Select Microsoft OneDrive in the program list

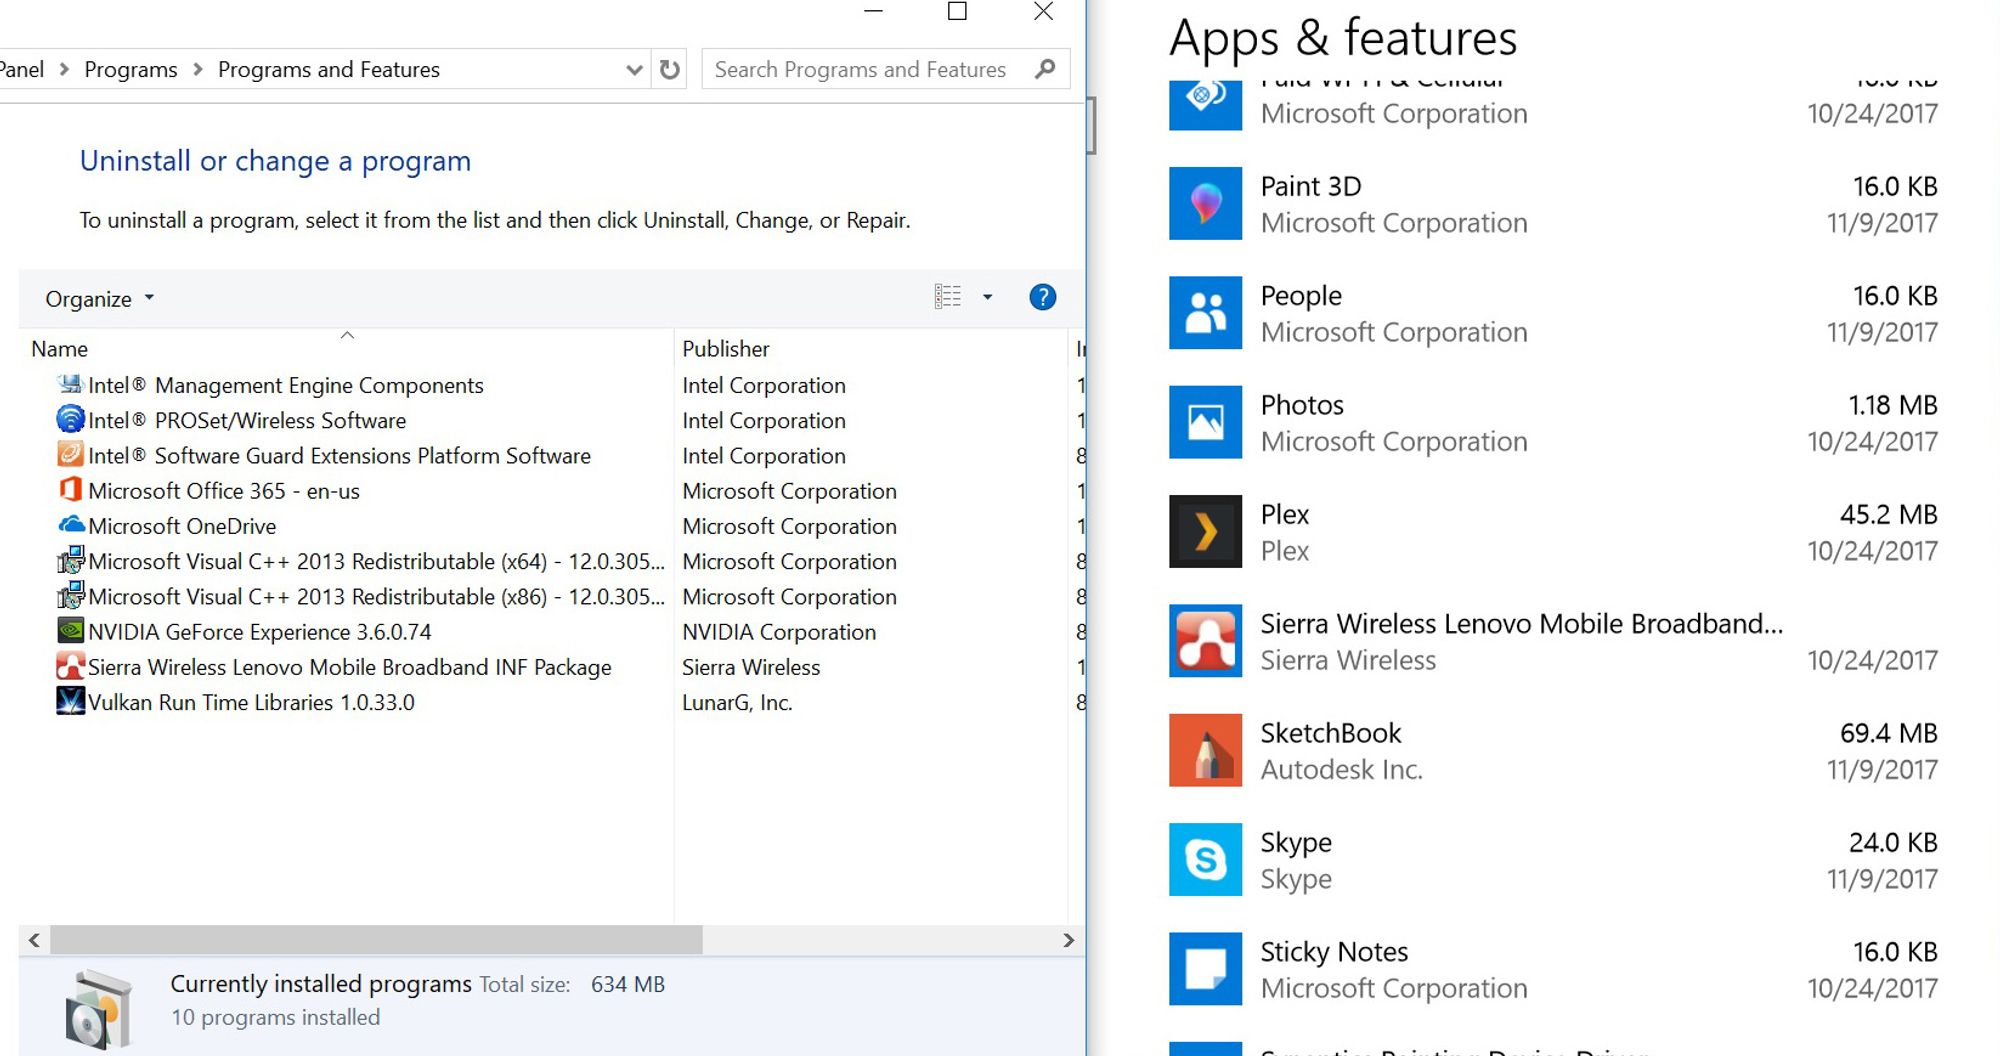[x=182, y=526]
